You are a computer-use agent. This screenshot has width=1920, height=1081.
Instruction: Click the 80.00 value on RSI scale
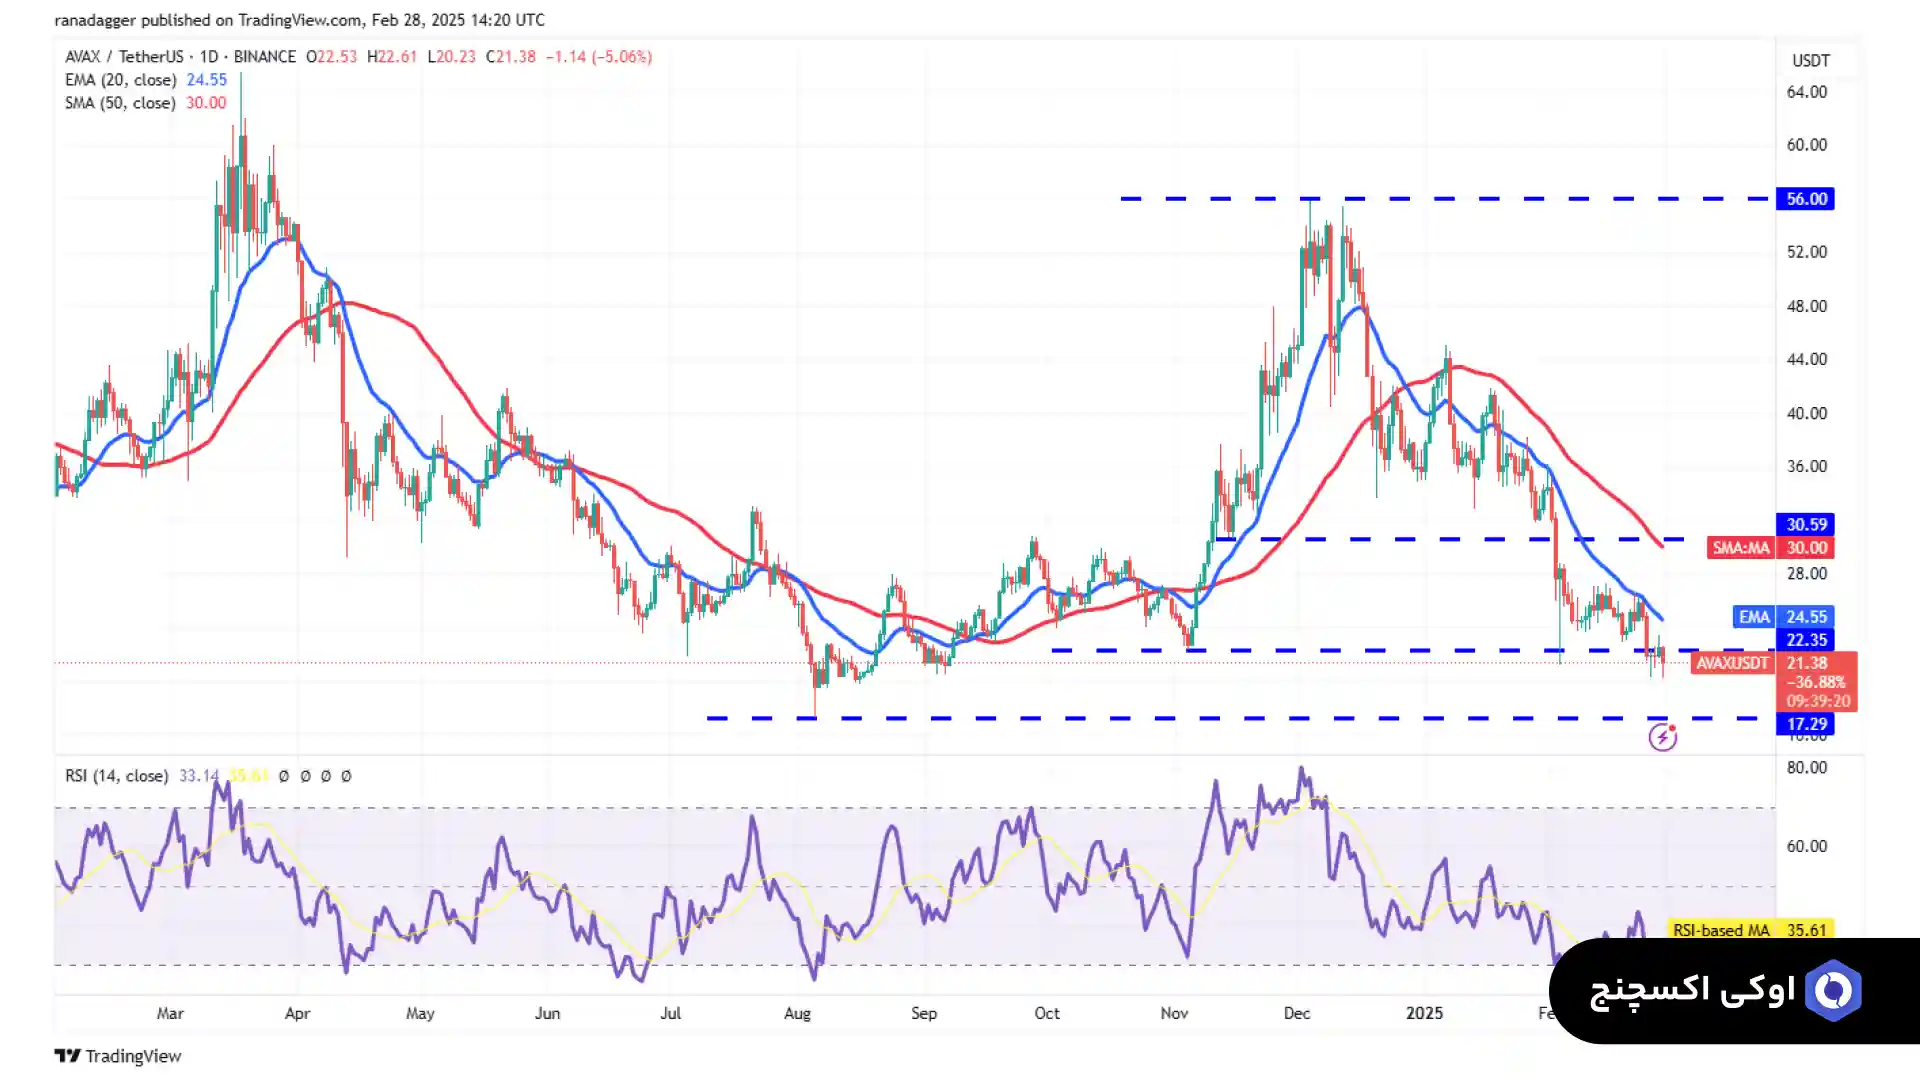[1807, 768]
